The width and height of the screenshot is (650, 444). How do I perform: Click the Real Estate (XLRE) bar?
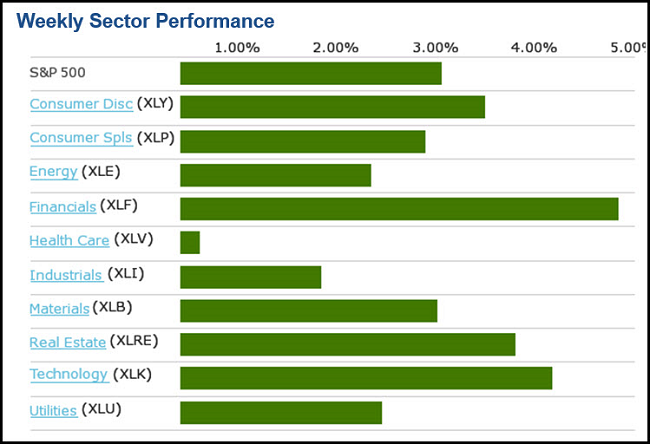(347, 344)
